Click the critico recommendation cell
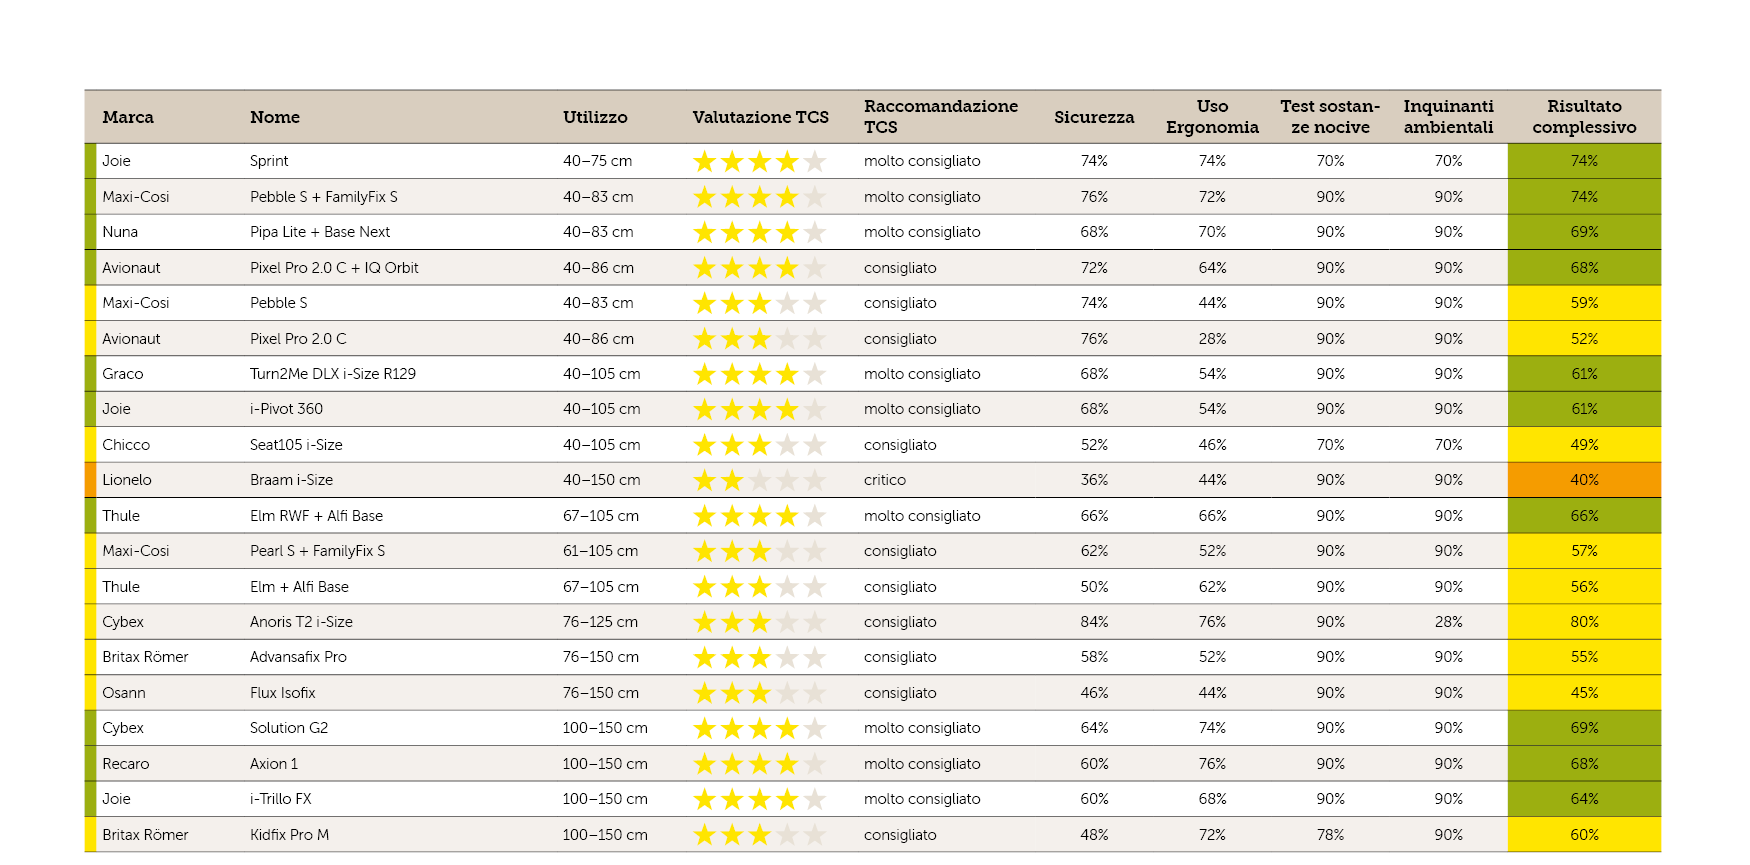Screen dimensions: 1750x865 click(x=885, y=480)
